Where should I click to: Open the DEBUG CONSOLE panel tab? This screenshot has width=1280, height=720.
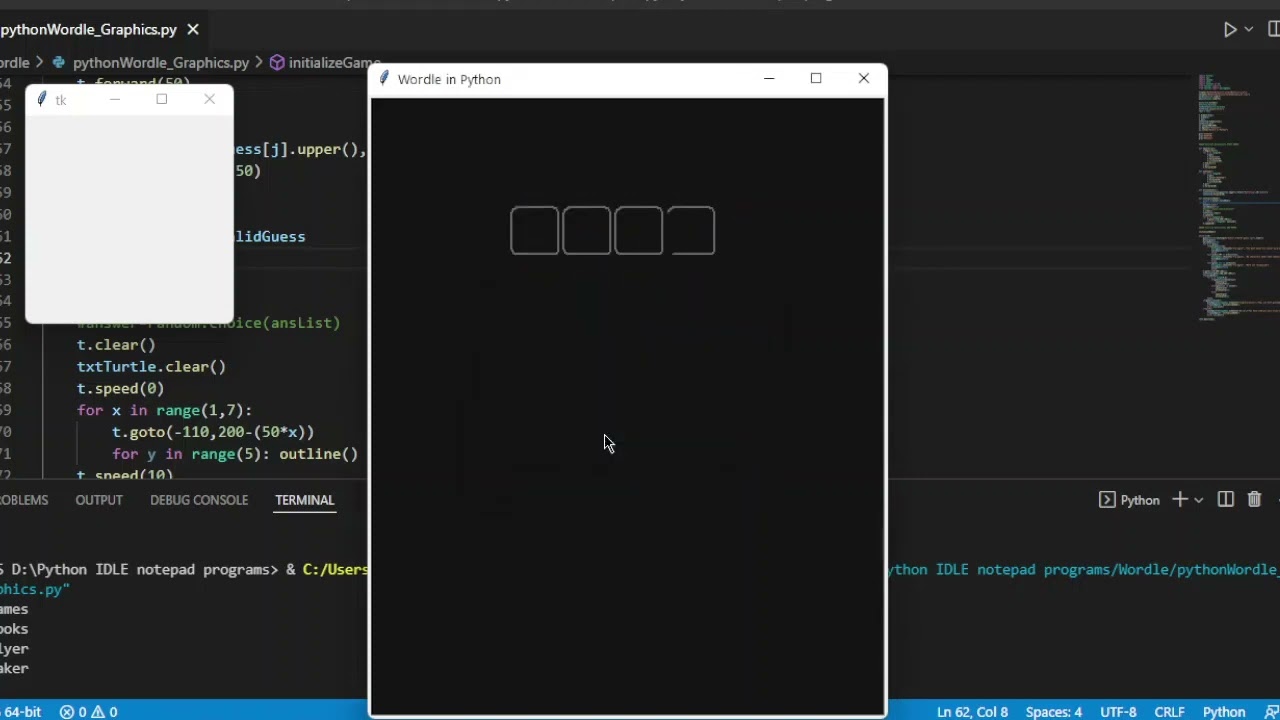click(x=199, y=500)
